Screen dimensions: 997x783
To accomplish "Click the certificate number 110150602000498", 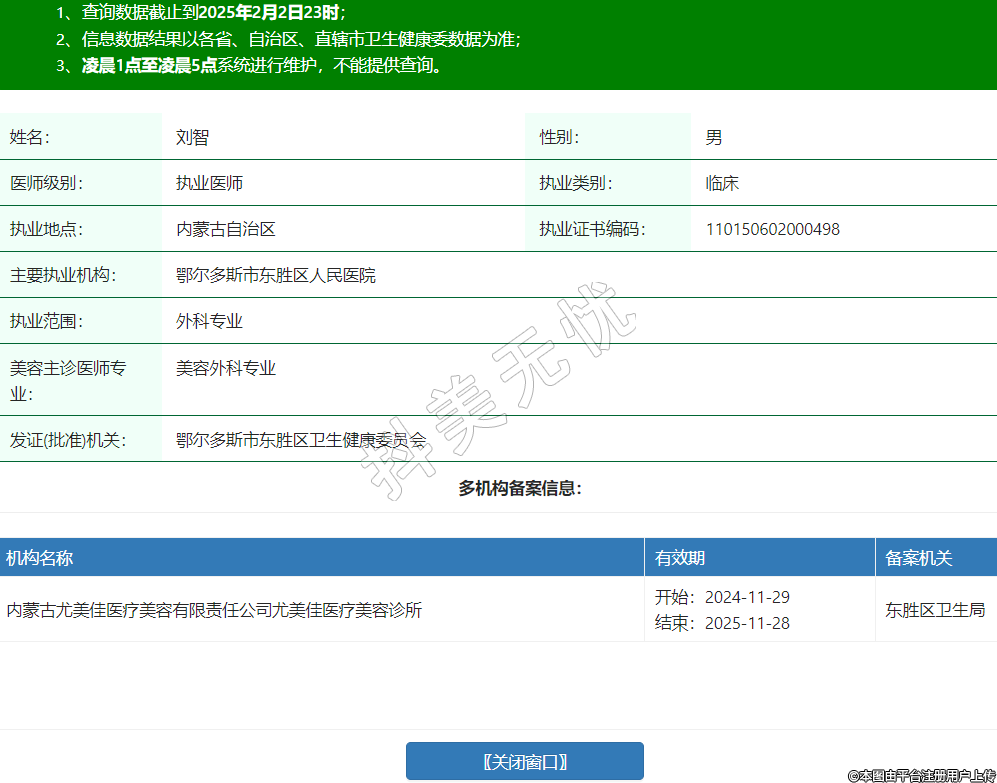I will point(772,229).
